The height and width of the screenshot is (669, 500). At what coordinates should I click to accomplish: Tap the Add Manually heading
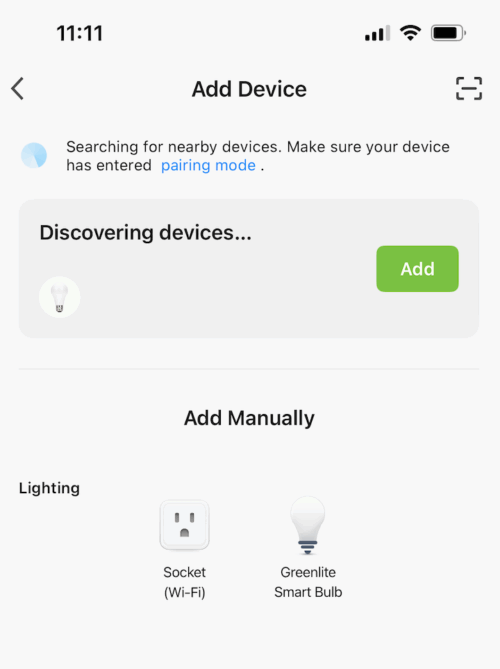249,418
